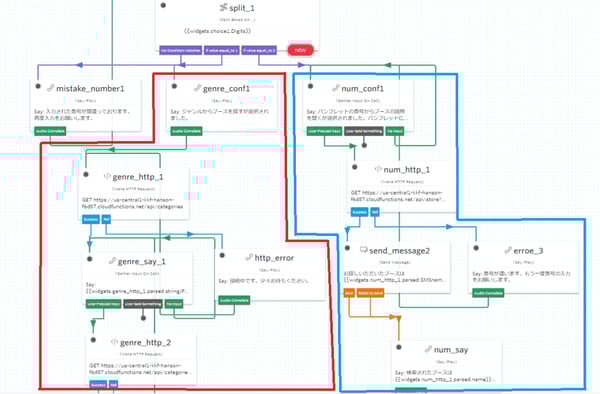This screenshot has height=394, width=600.
Task: Select the mistake_number1 Say/Play icon
Action: pyautogui.click(x=51, y=88)
